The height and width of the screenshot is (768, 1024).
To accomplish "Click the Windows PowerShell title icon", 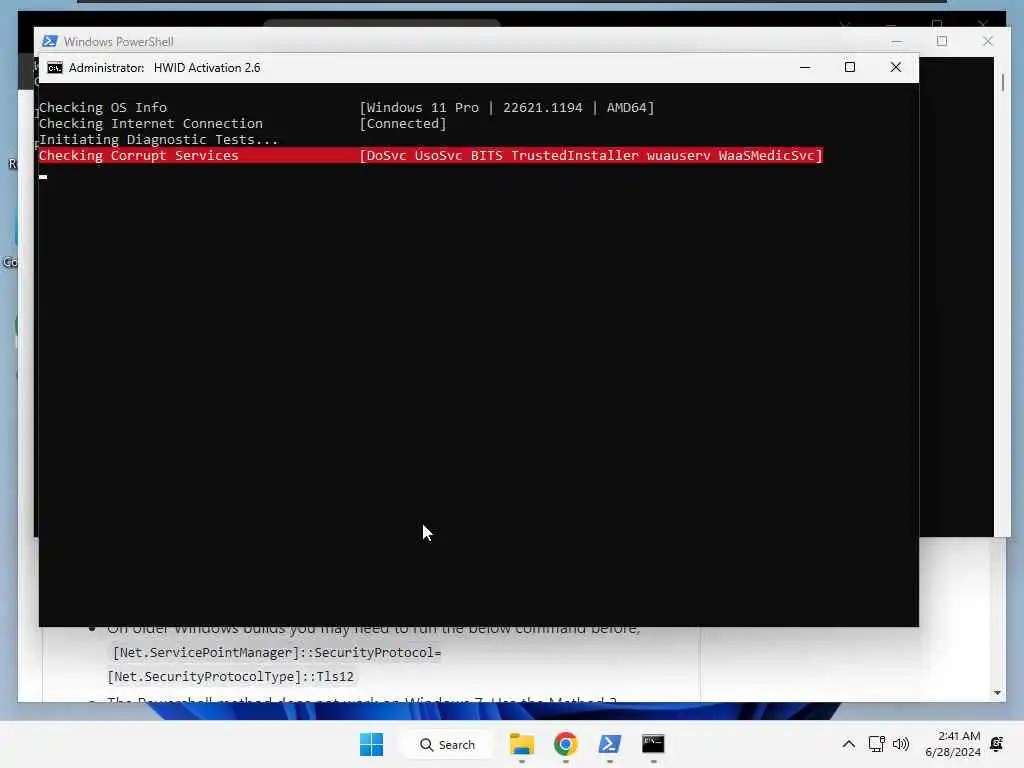I will point(50,41).
